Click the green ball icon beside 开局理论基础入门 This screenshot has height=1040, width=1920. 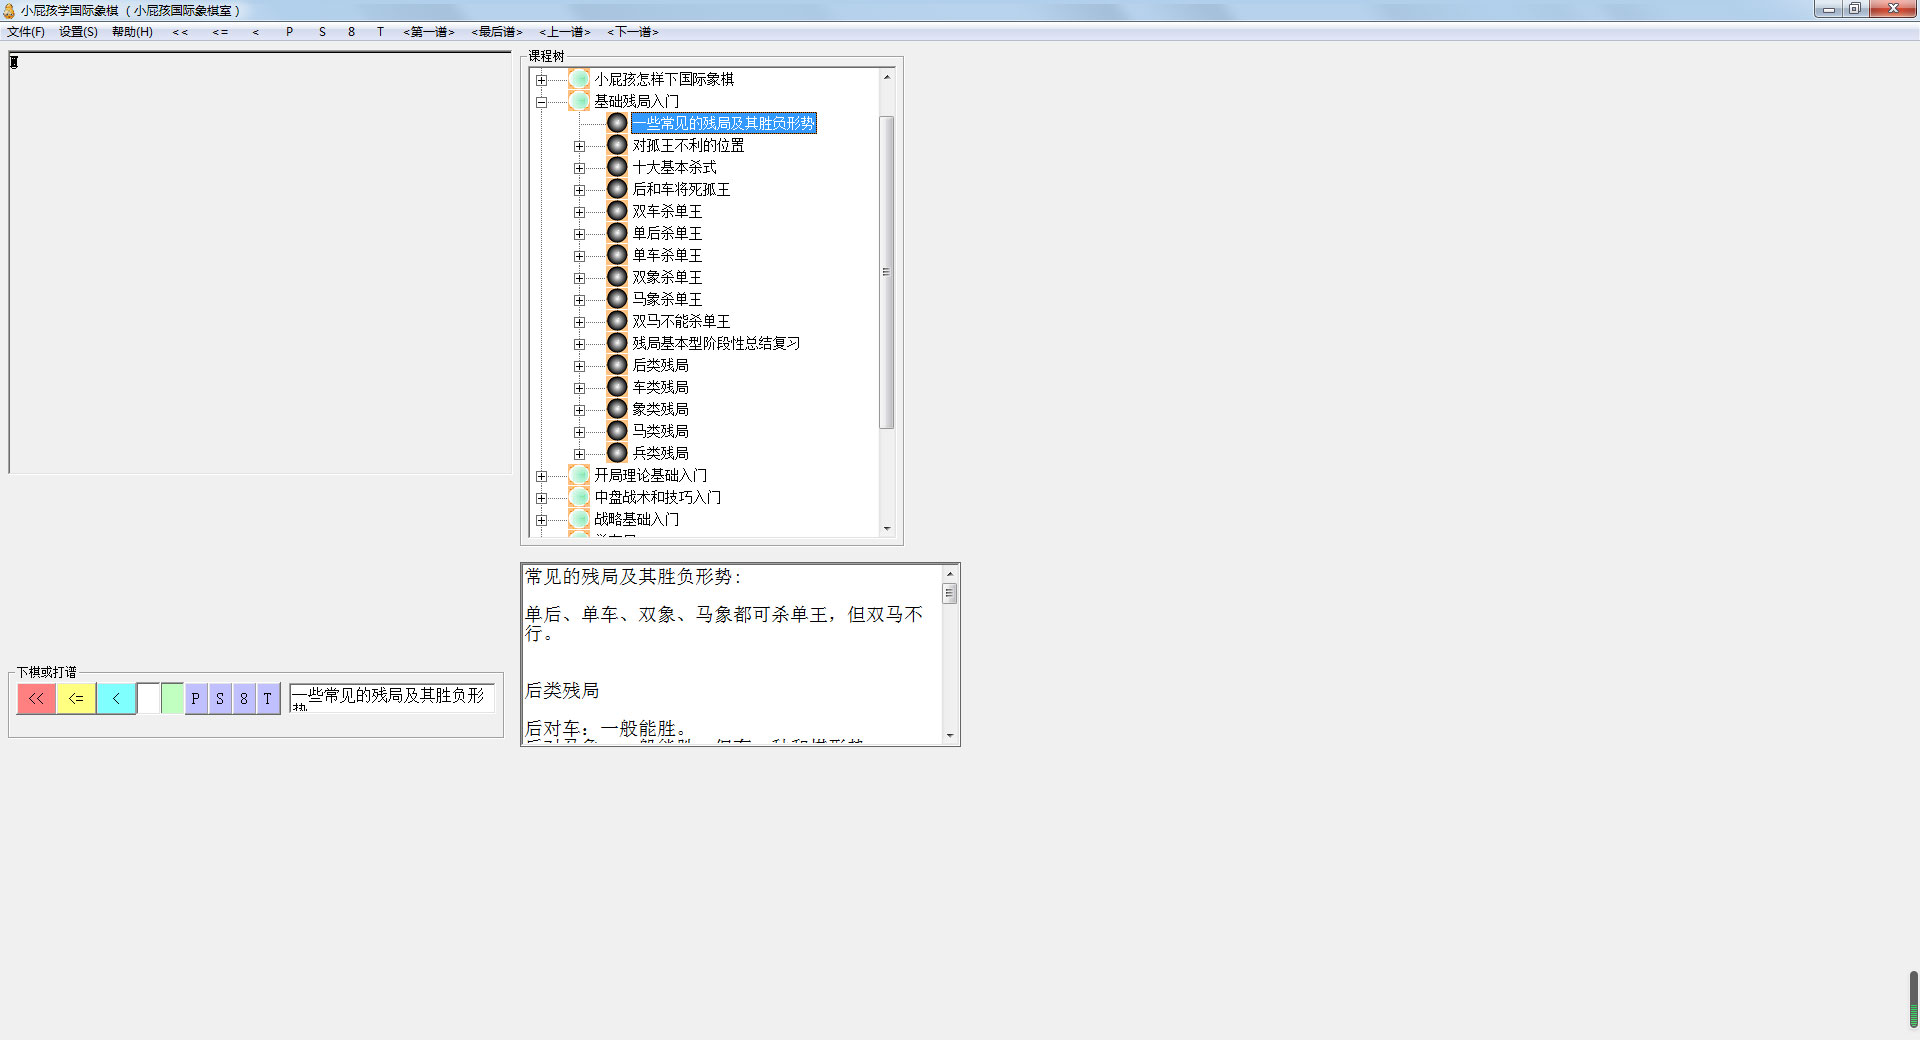[579, 475]
